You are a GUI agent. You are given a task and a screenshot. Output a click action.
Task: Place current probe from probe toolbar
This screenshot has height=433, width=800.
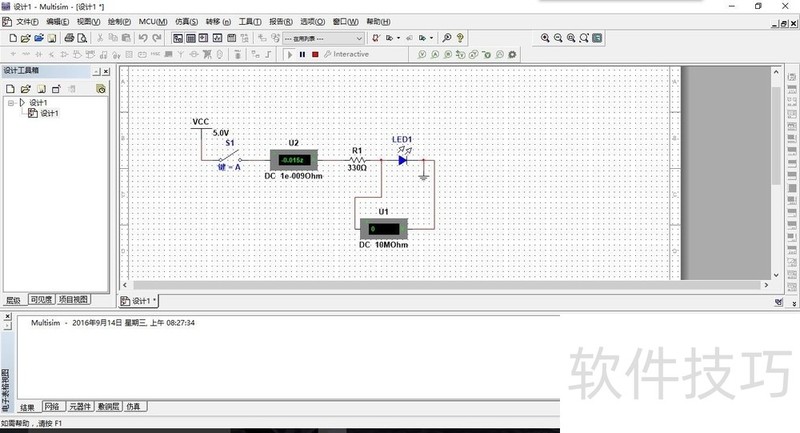tap(435, 54)
